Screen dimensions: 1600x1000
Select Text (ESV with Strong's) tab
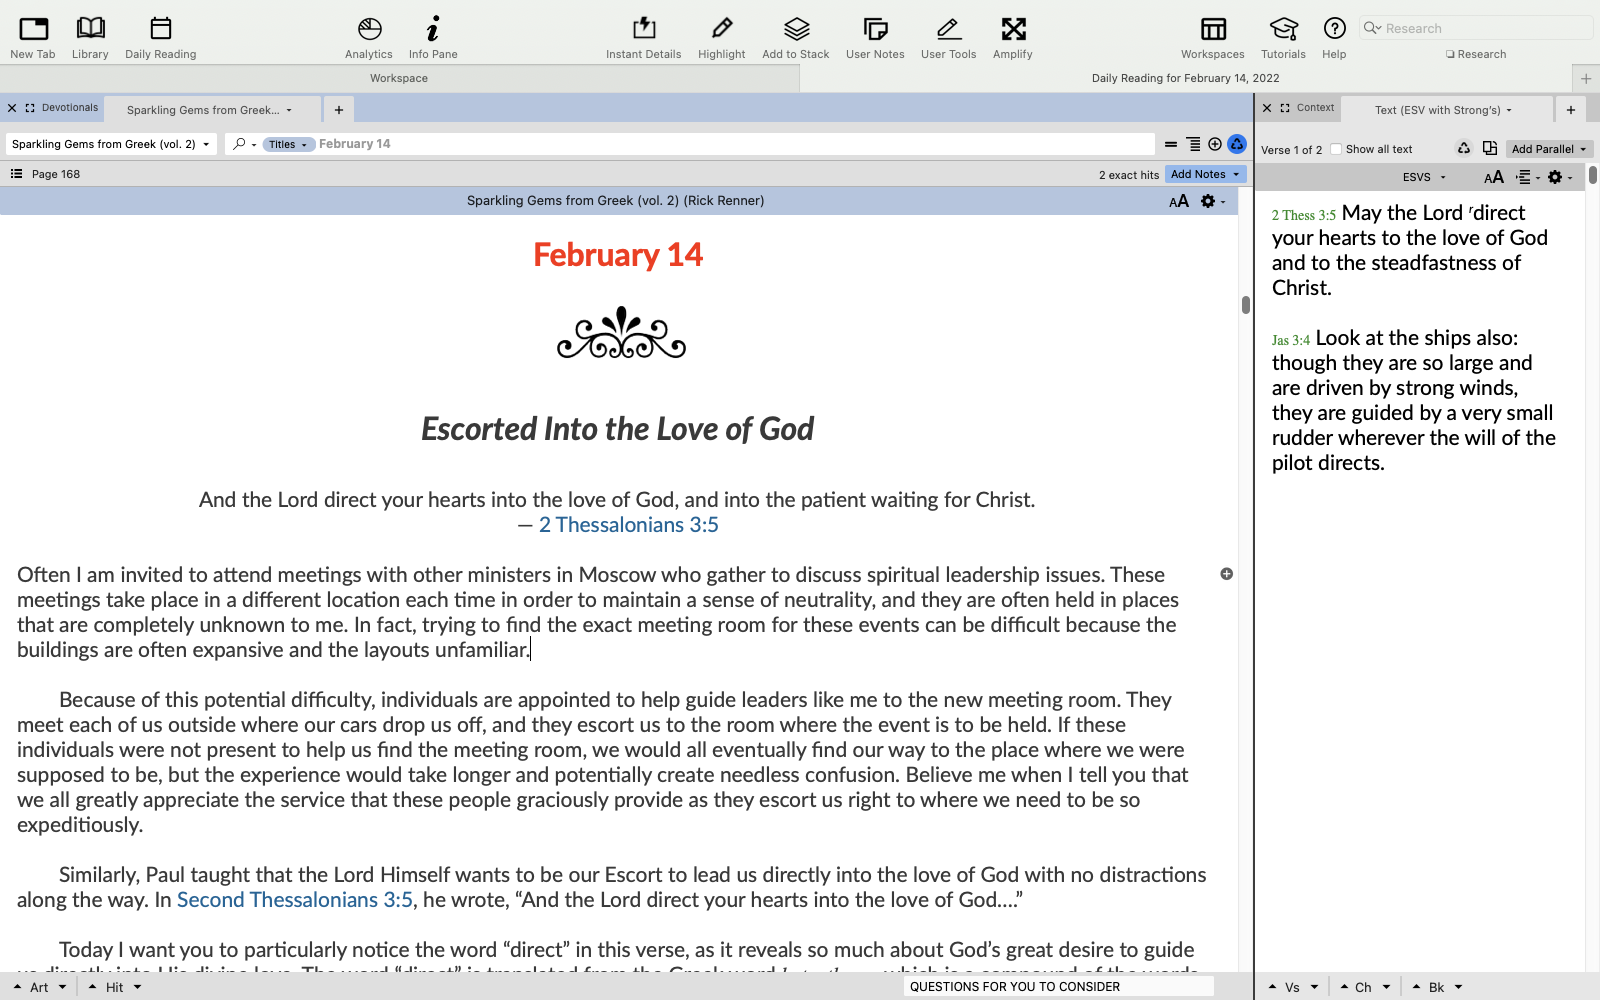[1447, 110]
